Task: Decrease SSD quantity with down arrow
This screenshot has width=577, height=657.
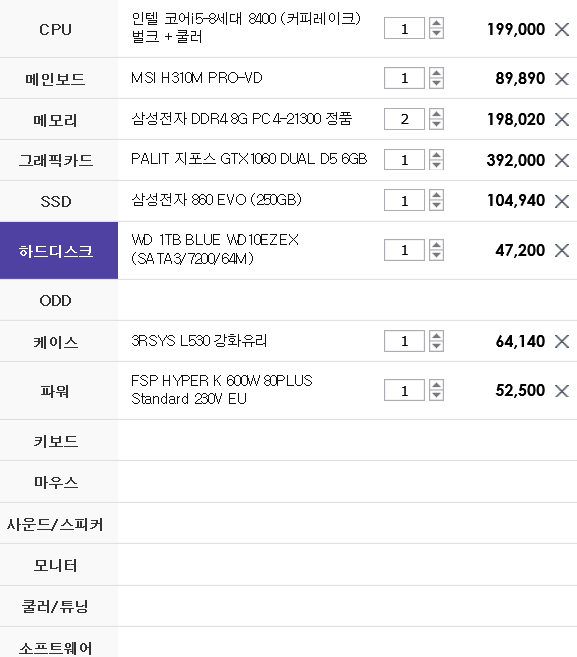Action: [436, 205]
